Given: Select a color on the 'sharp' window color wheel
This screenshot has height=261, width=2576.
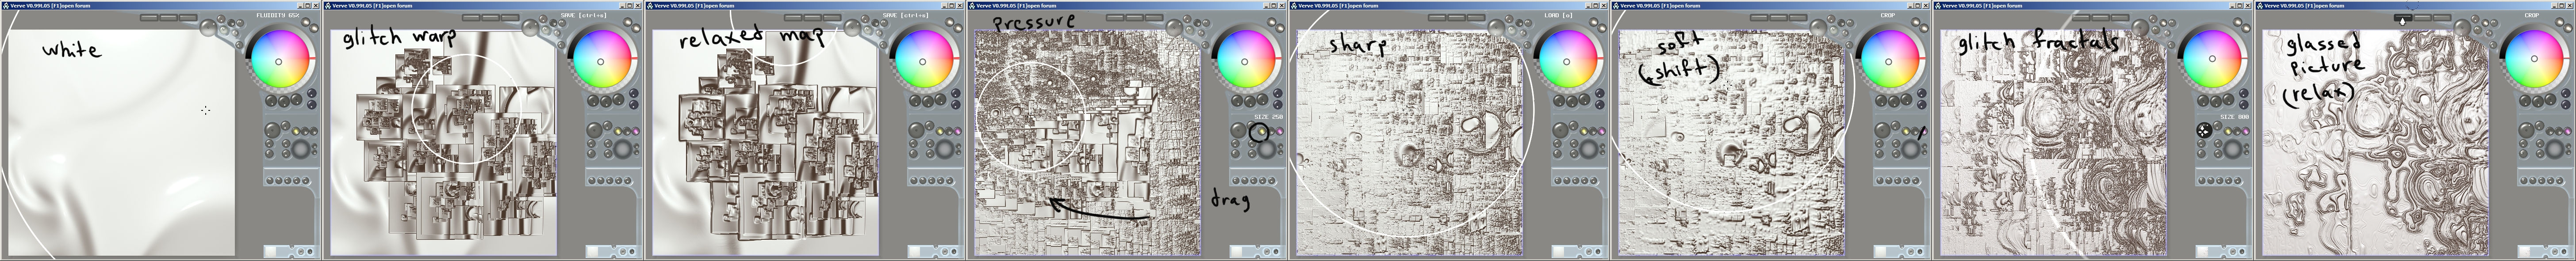Looking at the screenshot, I should (1566, 61).
